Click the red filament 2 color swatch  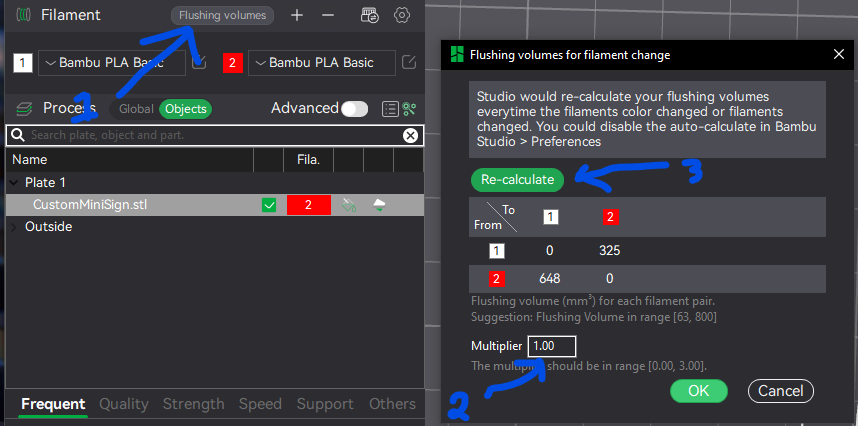coord(232,63)
